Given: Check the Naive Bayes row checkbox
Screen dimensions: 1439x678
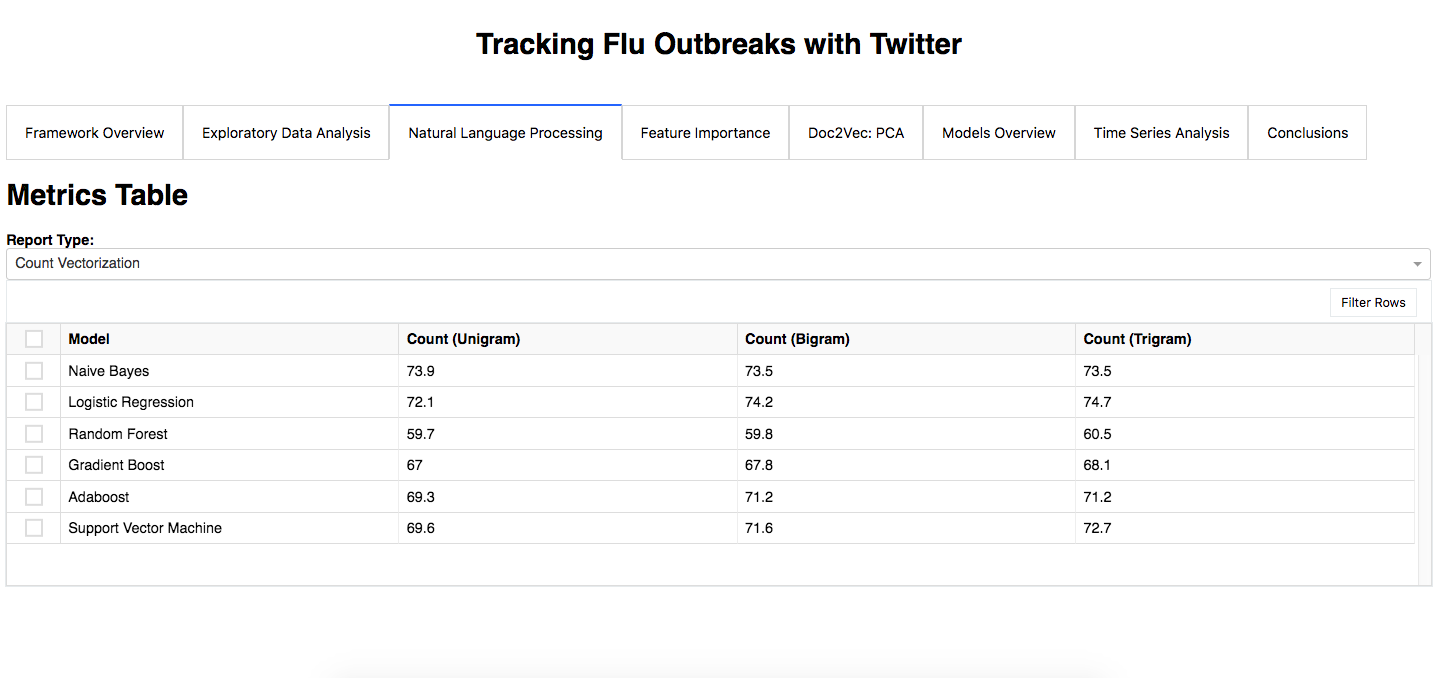Looking at the screenshot, I should (34, 371).
